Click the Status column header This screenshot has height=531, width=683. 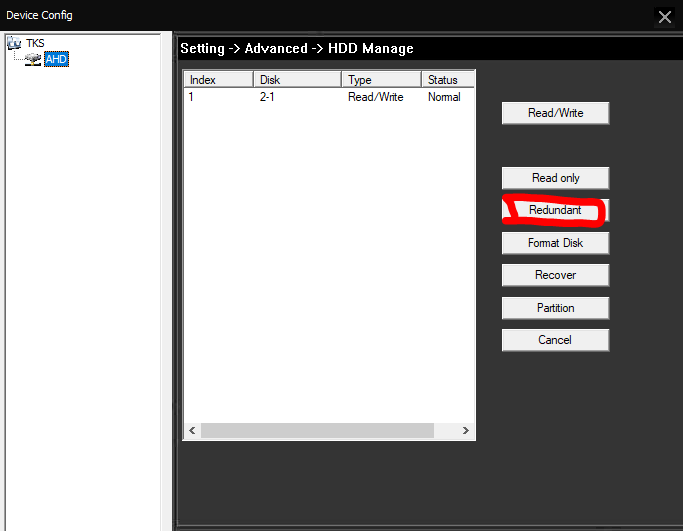(446, 80)
